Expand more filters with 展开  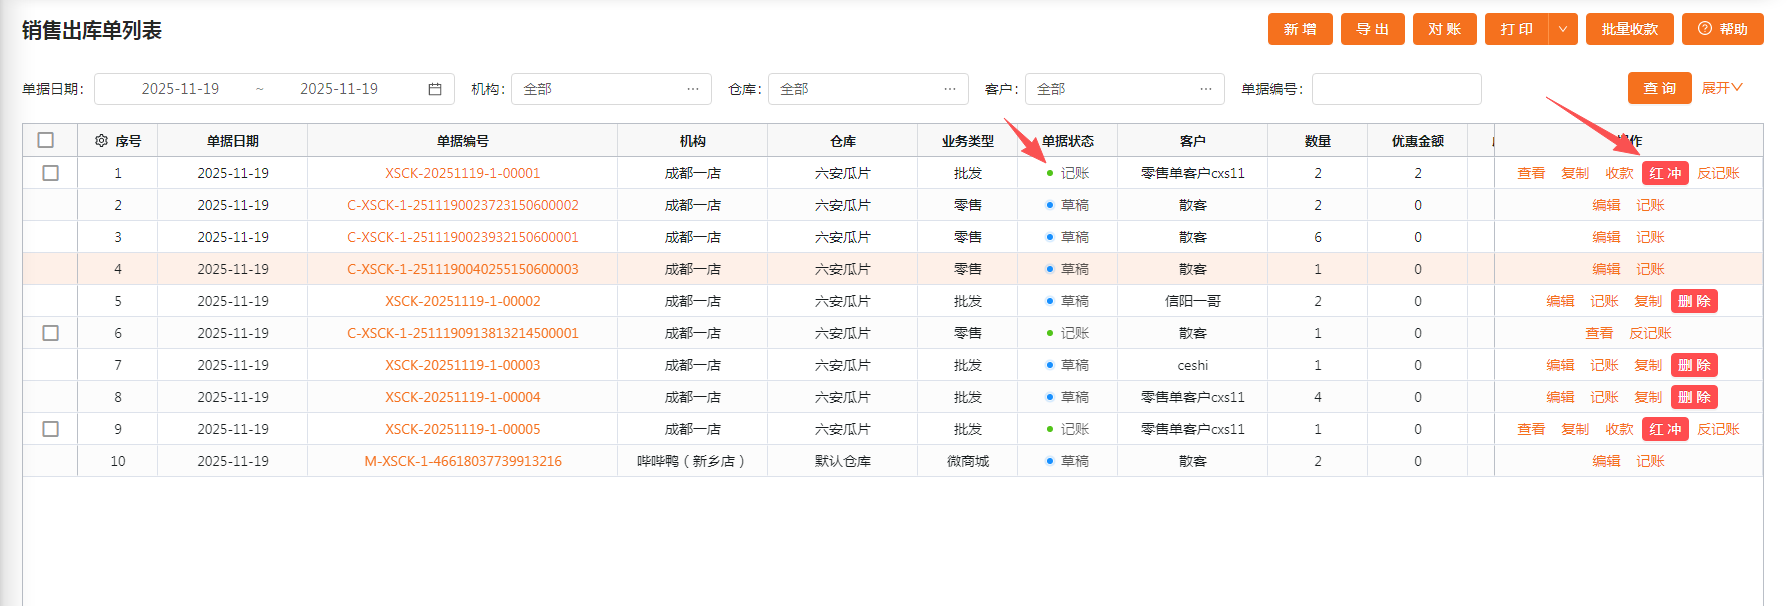tap(1722, 88)
